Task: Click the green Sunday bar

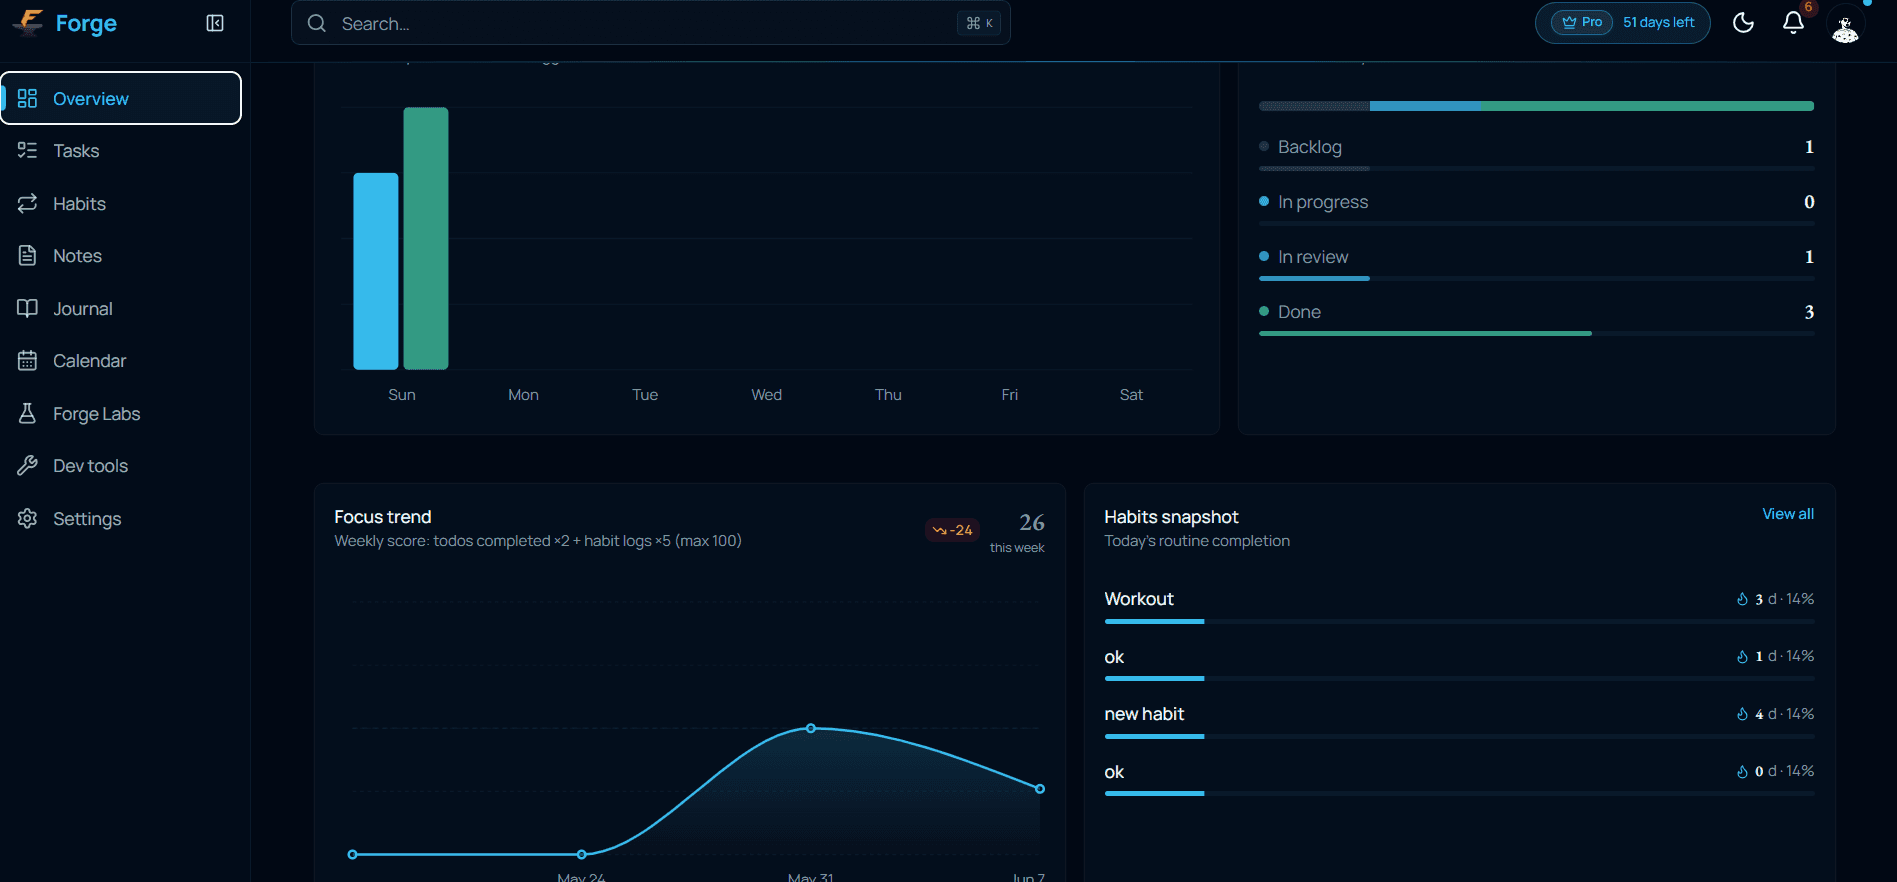Action: [x=426, y=238]
